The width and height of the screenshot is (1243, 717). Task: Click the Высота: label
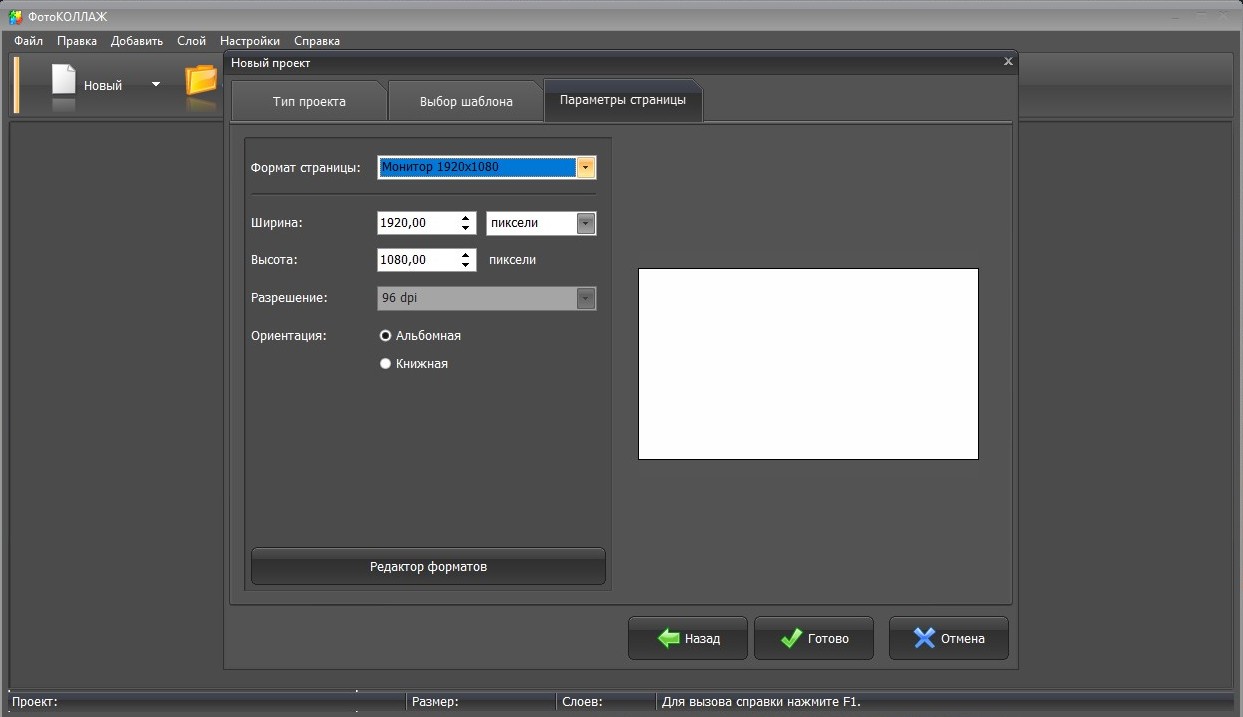click(275, 260)
